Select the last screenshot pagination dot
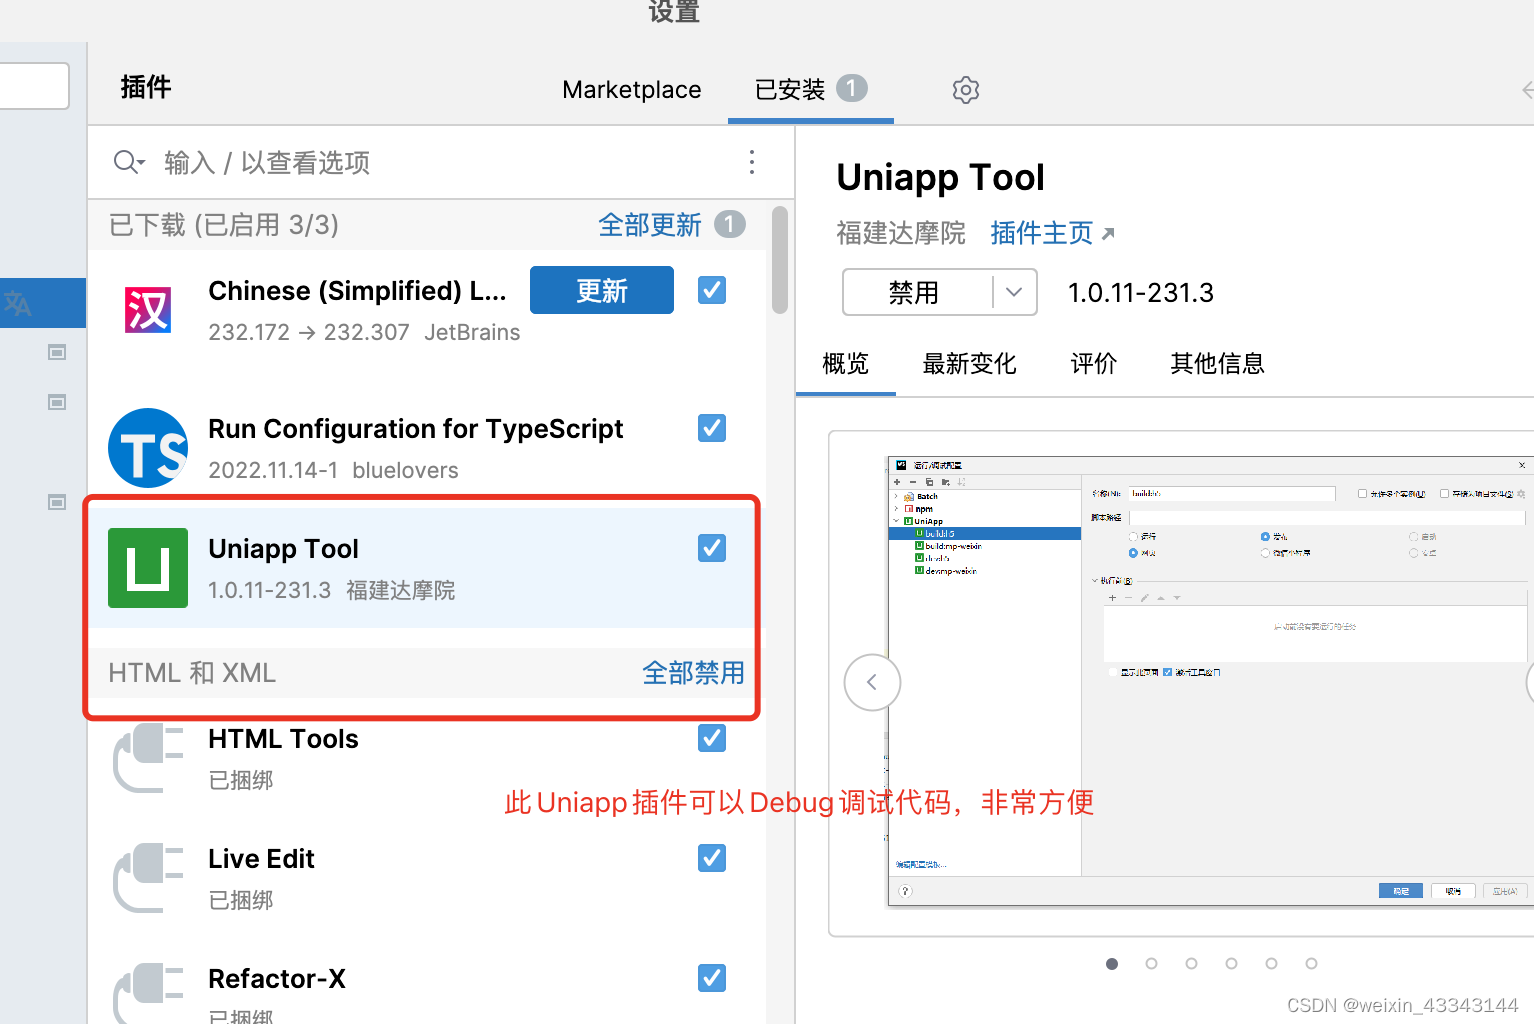The width and height of the screenshot is (1534, 1024). coord(1311,963)
